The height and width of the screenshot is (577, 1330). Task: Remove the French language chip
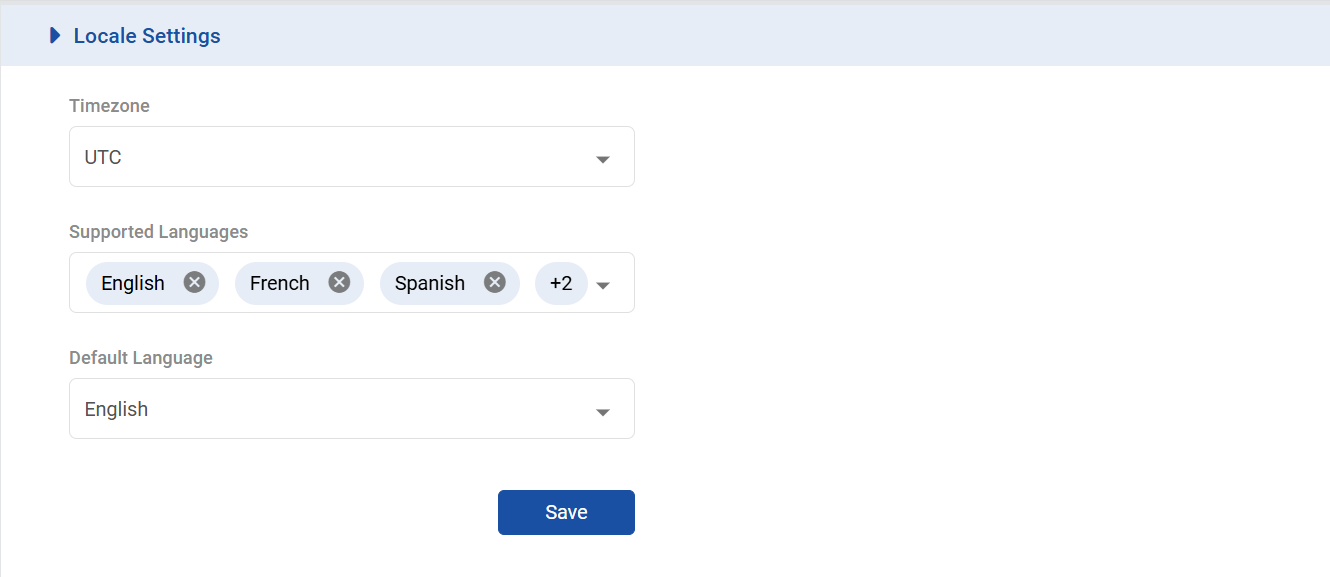(340, 283)
